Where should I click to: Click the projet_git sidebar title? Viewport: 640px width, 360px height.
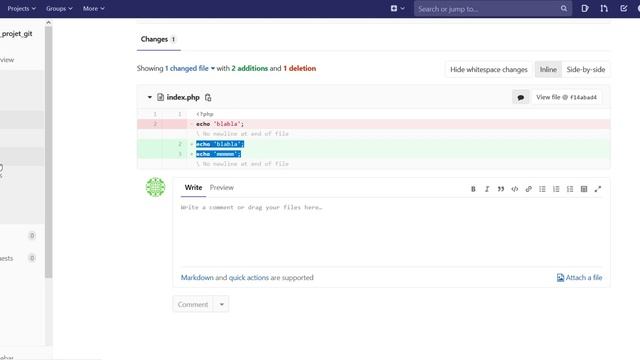[x=16, y=34]
